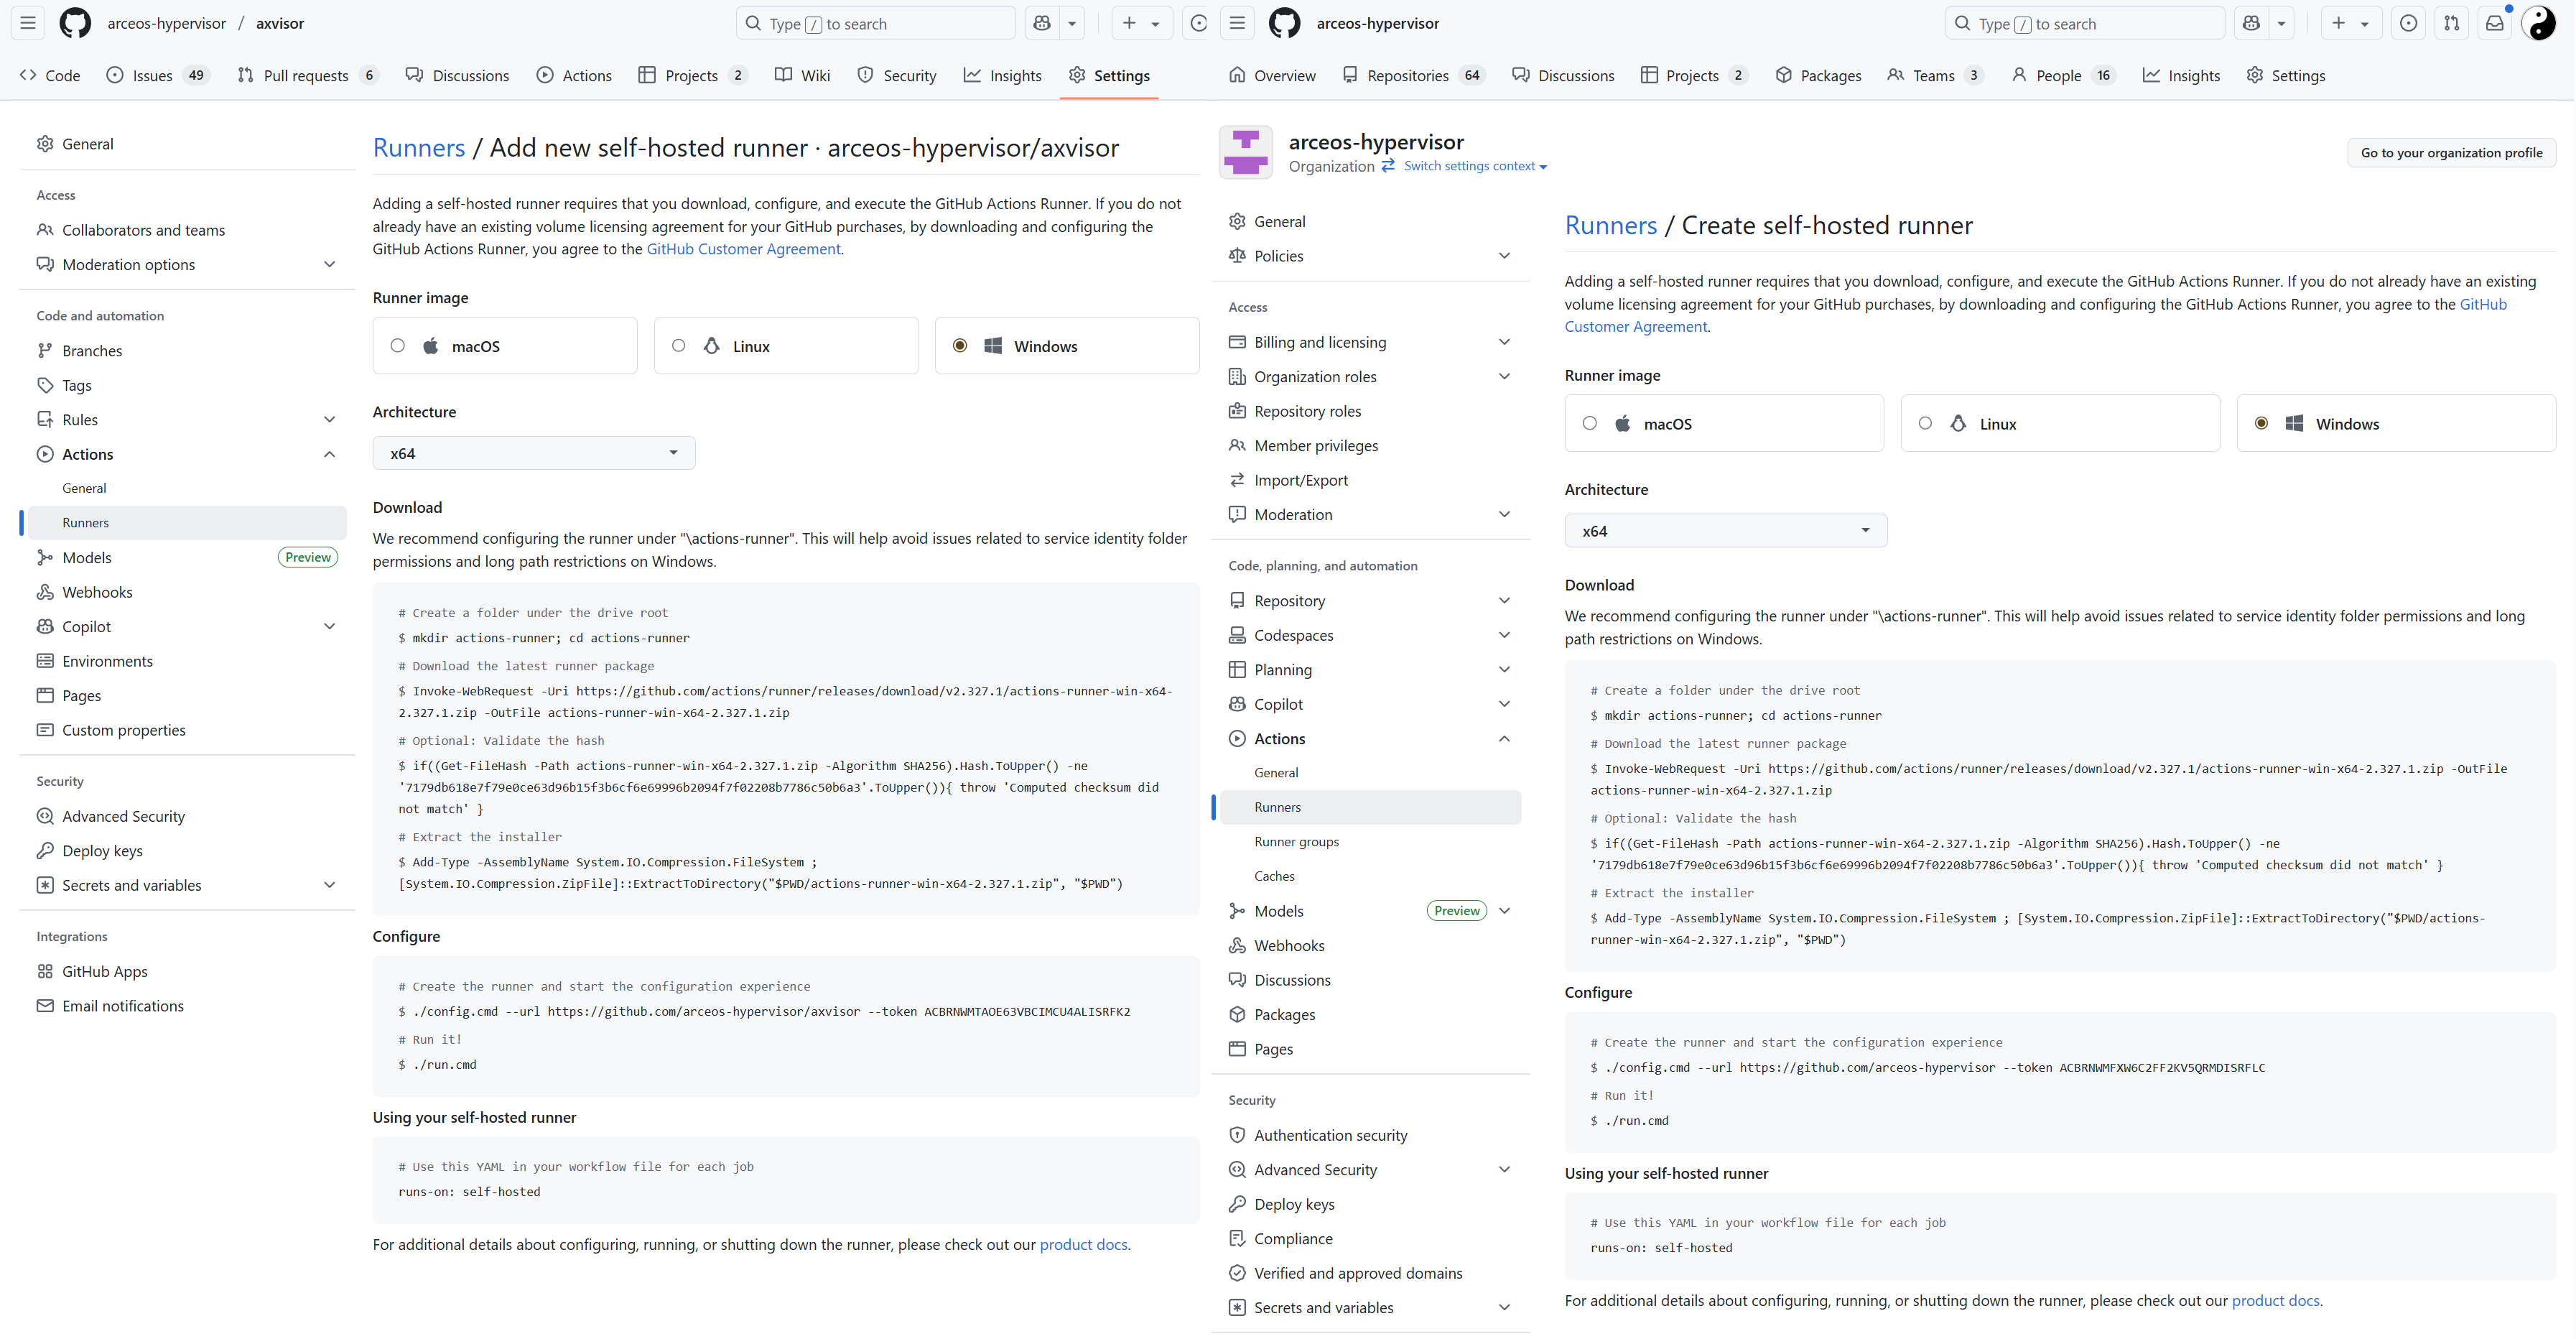The image size is (2576, 1339).
Task: Open the pull requests icon in right header
Action: pyautogui.click(x=2451, y=23)
